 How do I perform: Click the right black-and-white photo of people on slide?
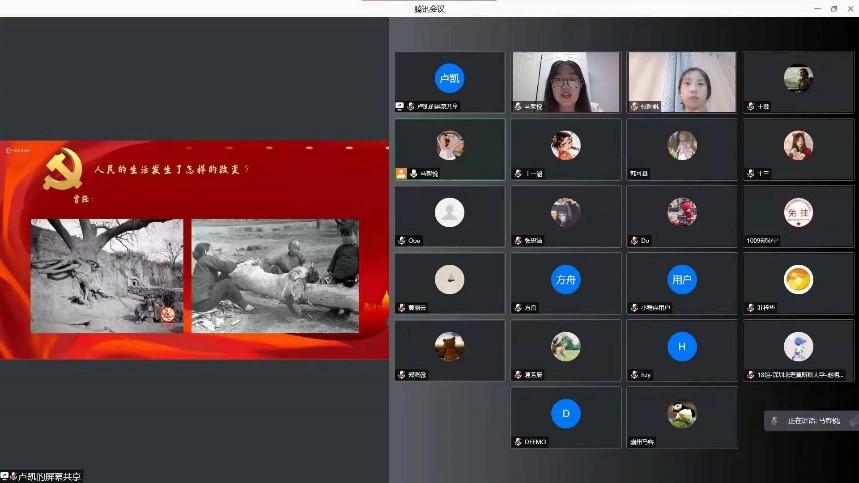click(275, 275)
